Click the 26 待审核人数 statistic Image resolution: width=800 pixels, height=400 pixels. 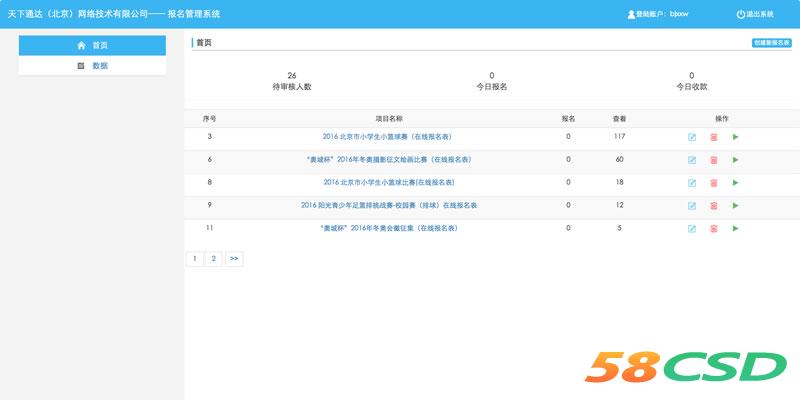click(x=292, y=81)
